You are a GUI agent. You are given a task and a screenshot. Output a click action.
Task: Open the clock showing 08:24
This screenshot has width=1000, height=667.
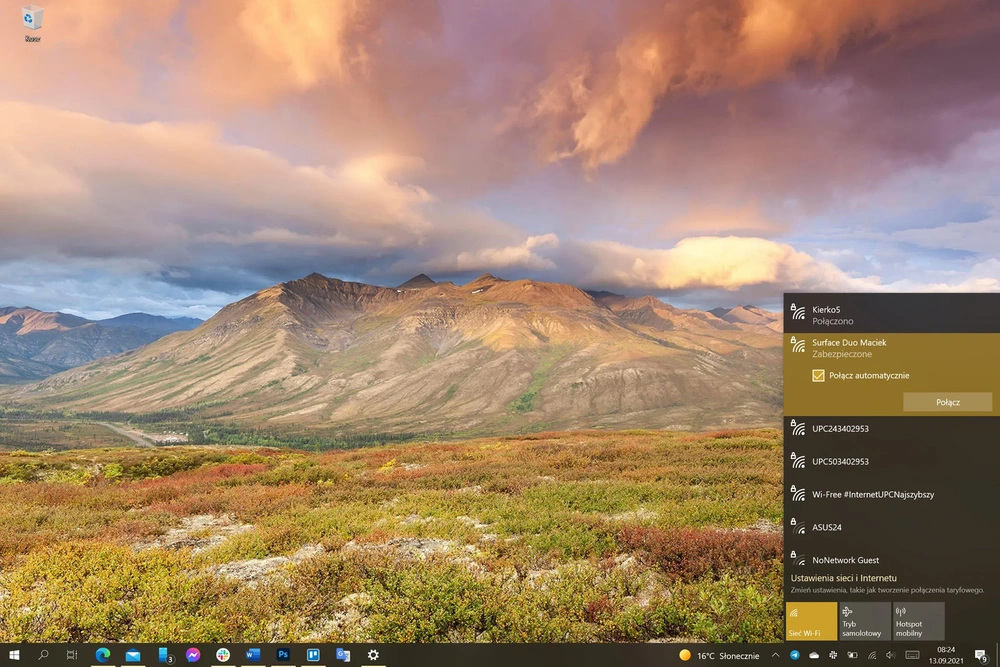point(946,656)
